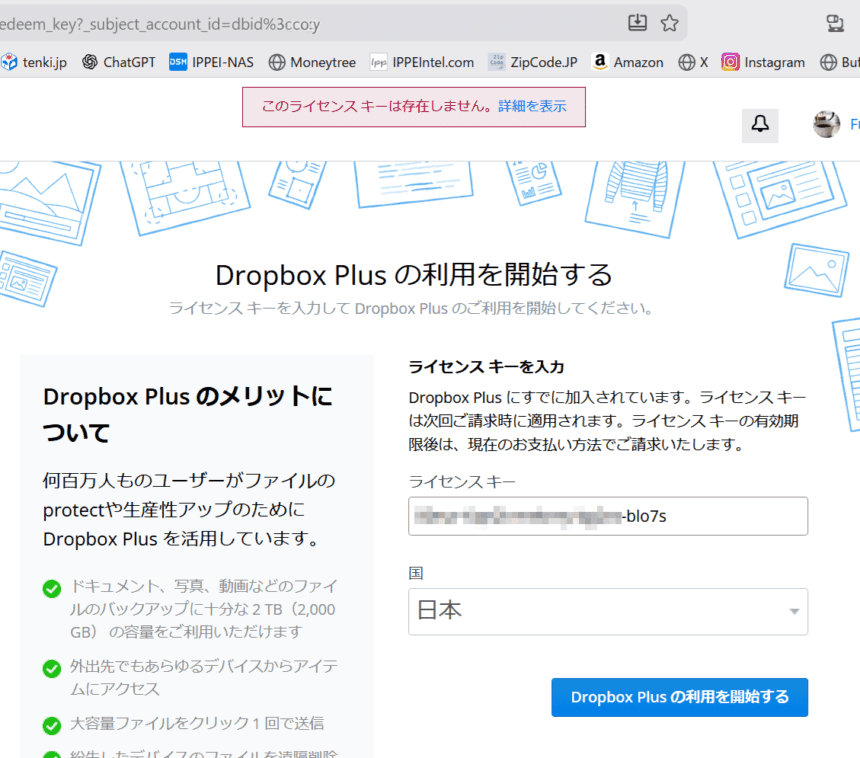Click the notification bell icon

(760, 124)
